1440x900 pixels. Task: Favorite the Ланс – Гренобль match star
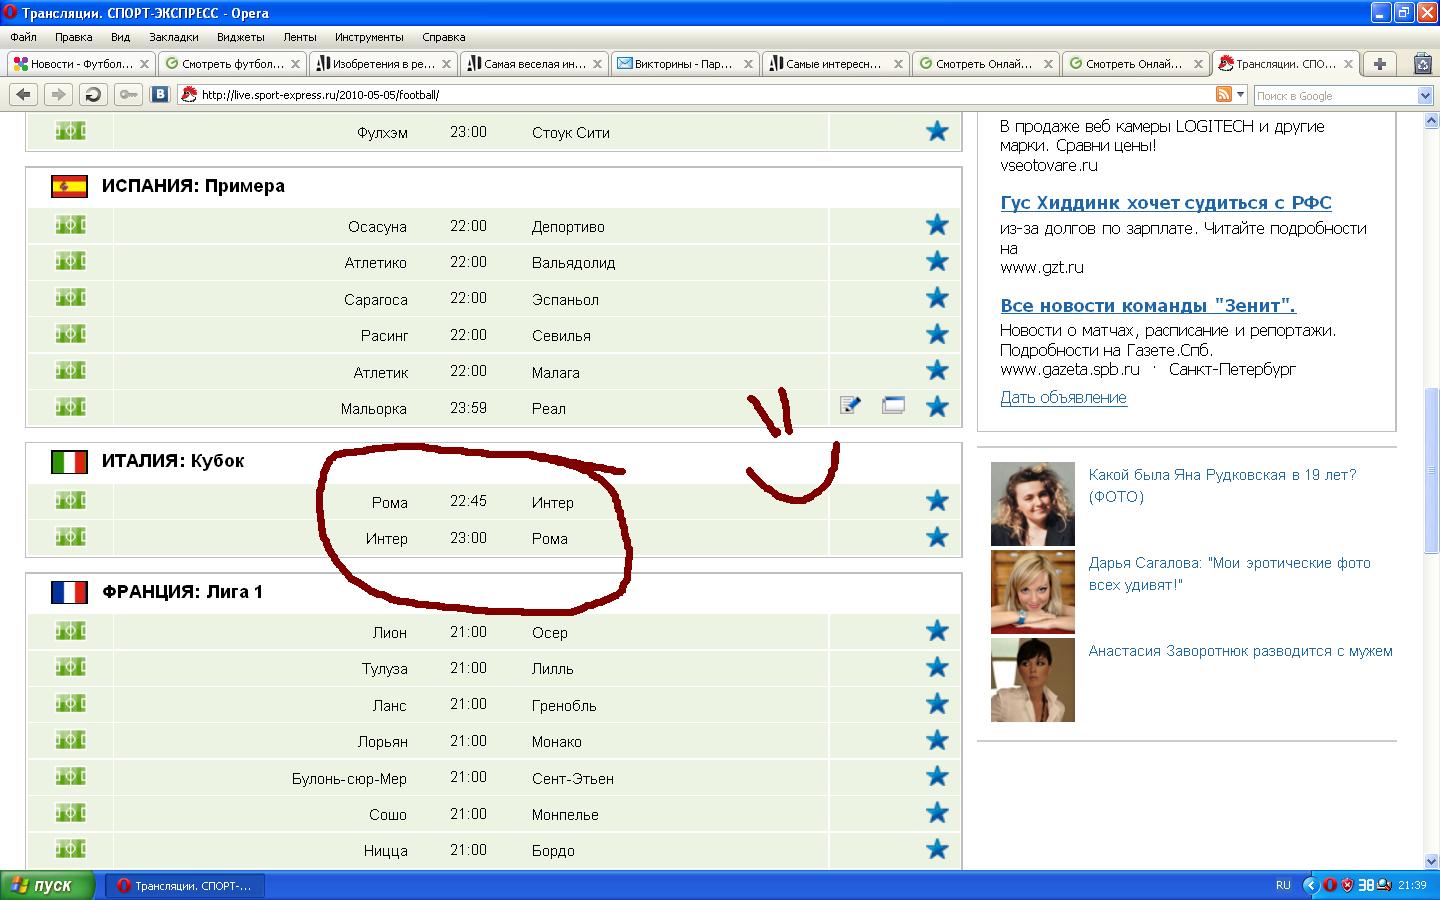tap(937, 704)
